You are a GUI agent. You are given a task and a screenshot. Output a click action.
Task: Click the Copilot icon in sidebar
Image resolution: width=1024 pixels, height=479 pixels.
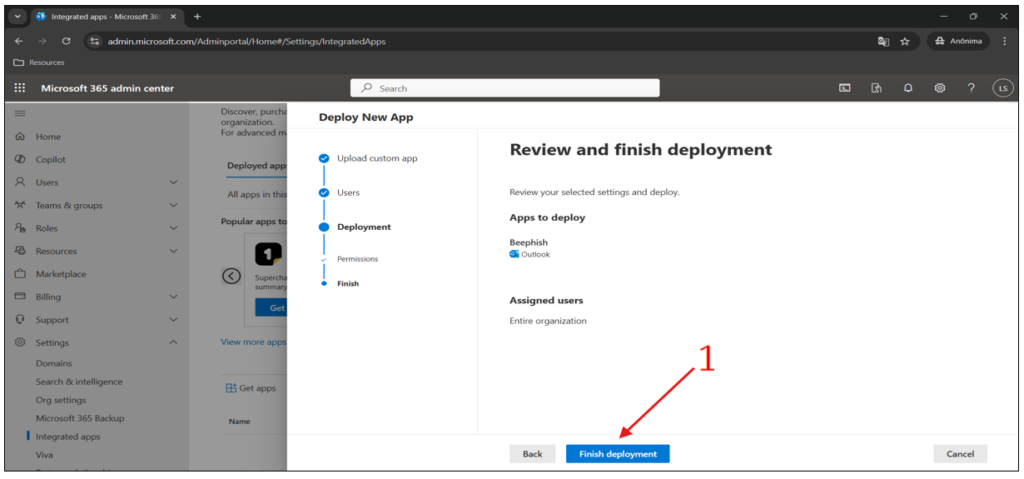[x=20, y=159]
